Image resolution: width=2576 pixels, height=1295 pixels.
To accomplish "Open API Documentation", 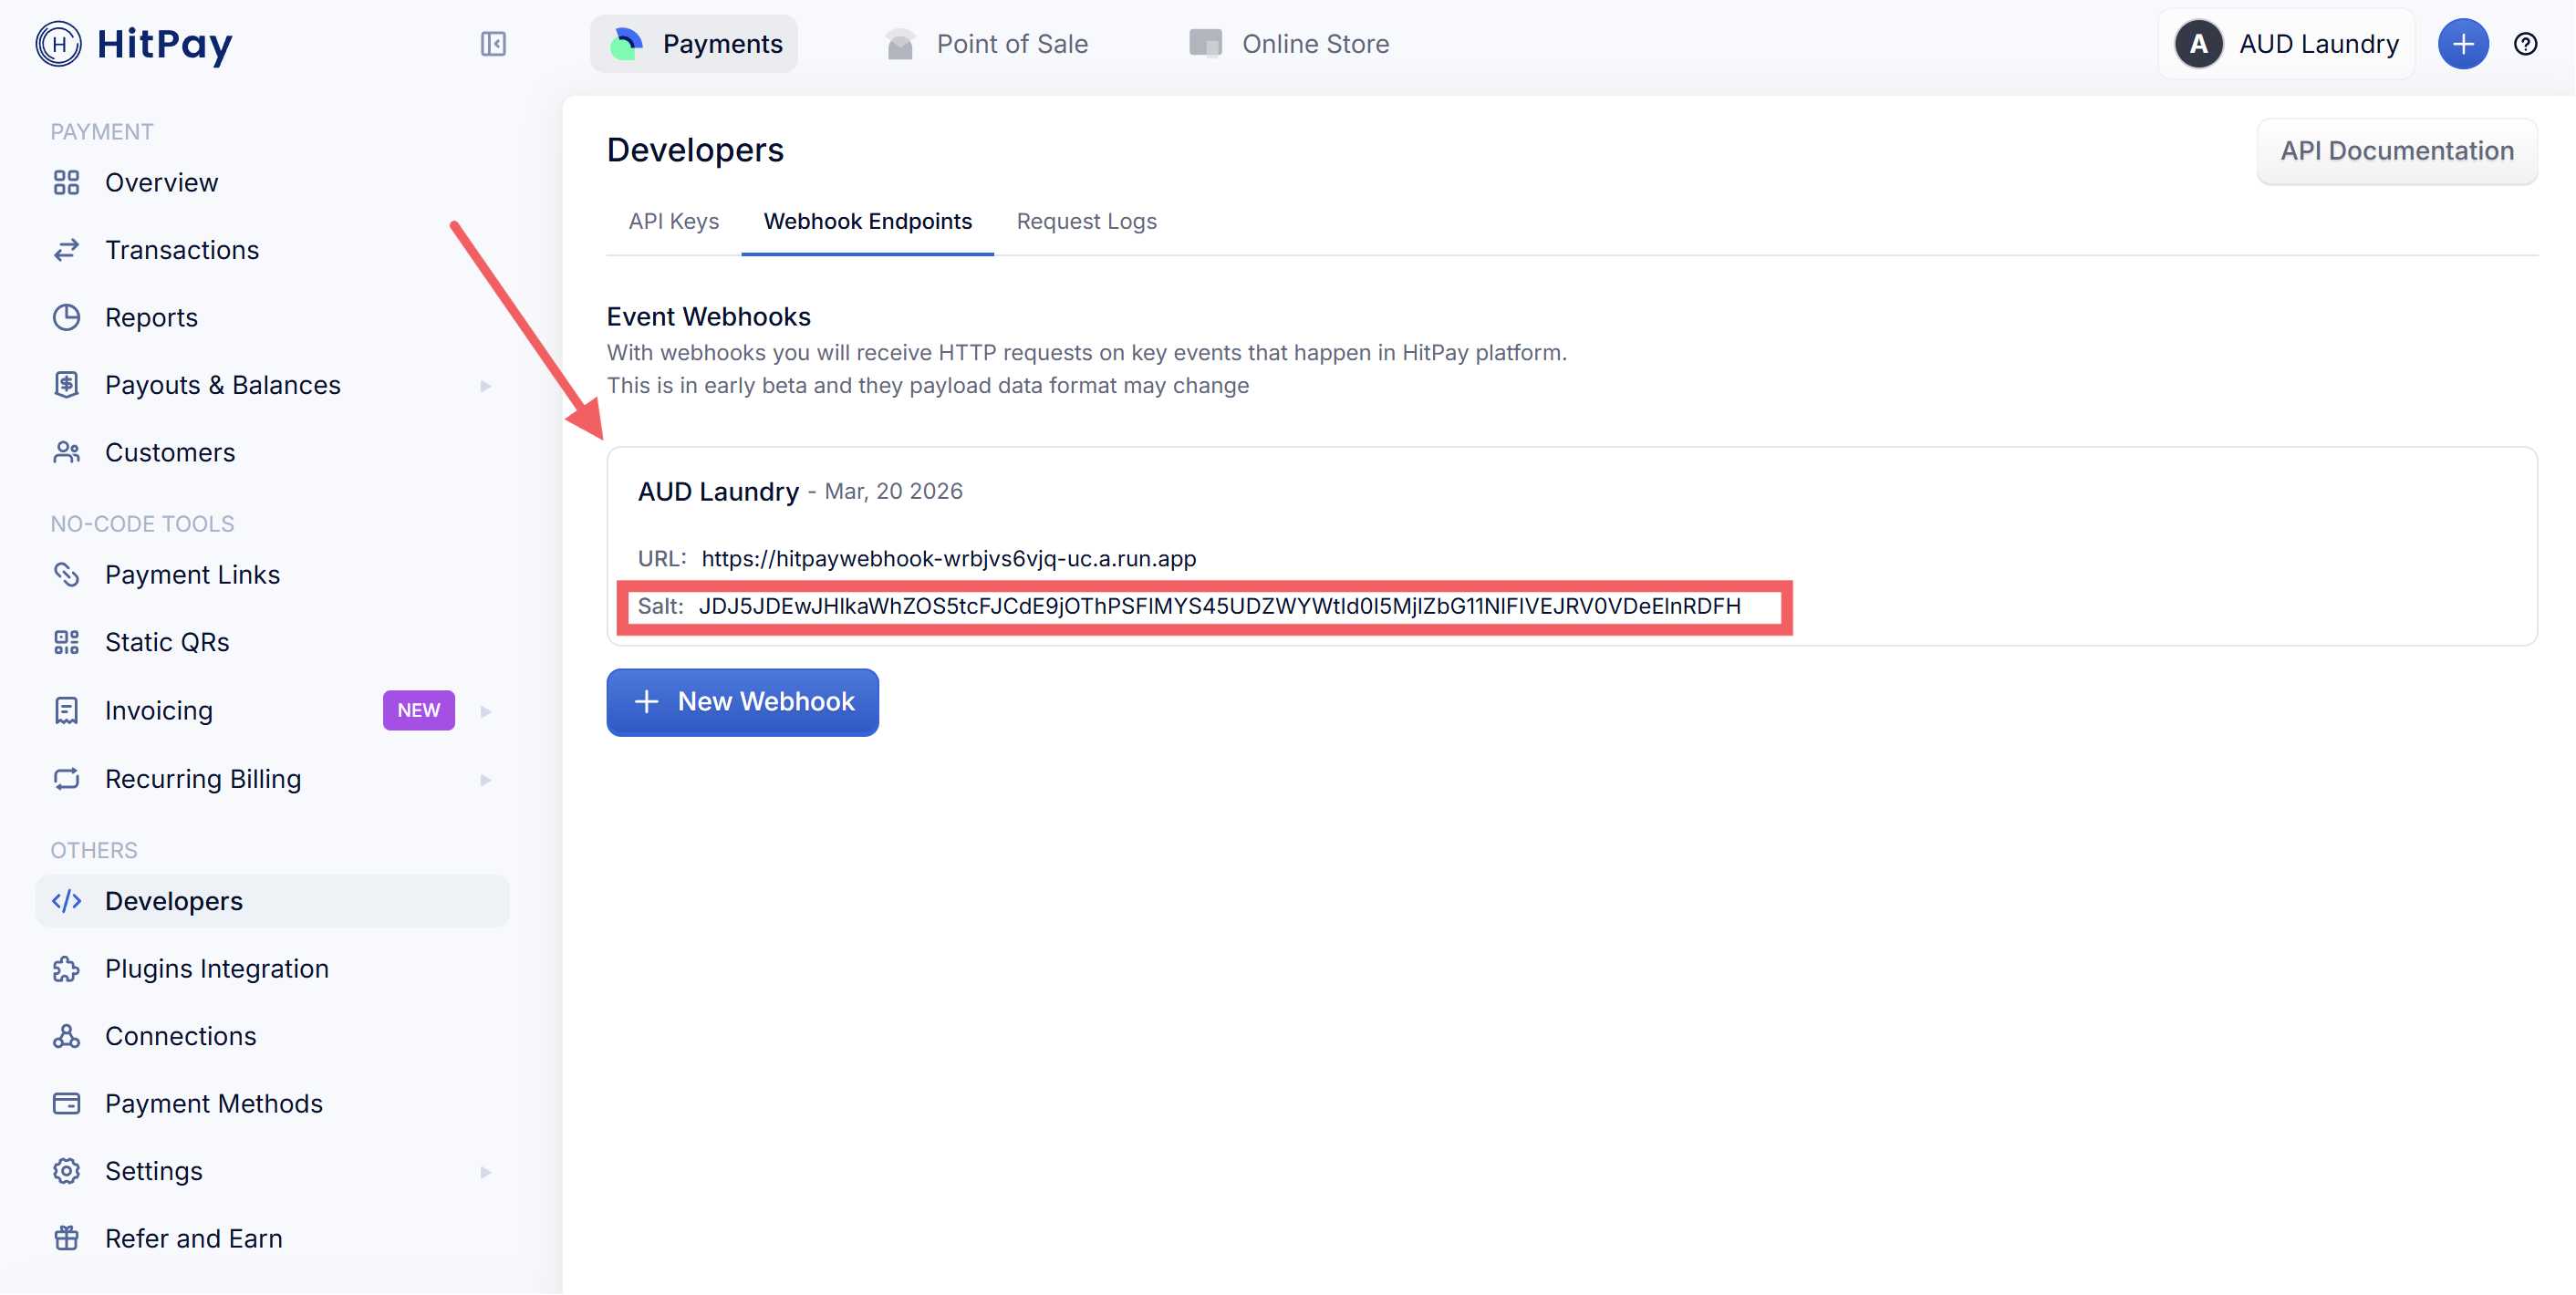I will point(2397,151).
